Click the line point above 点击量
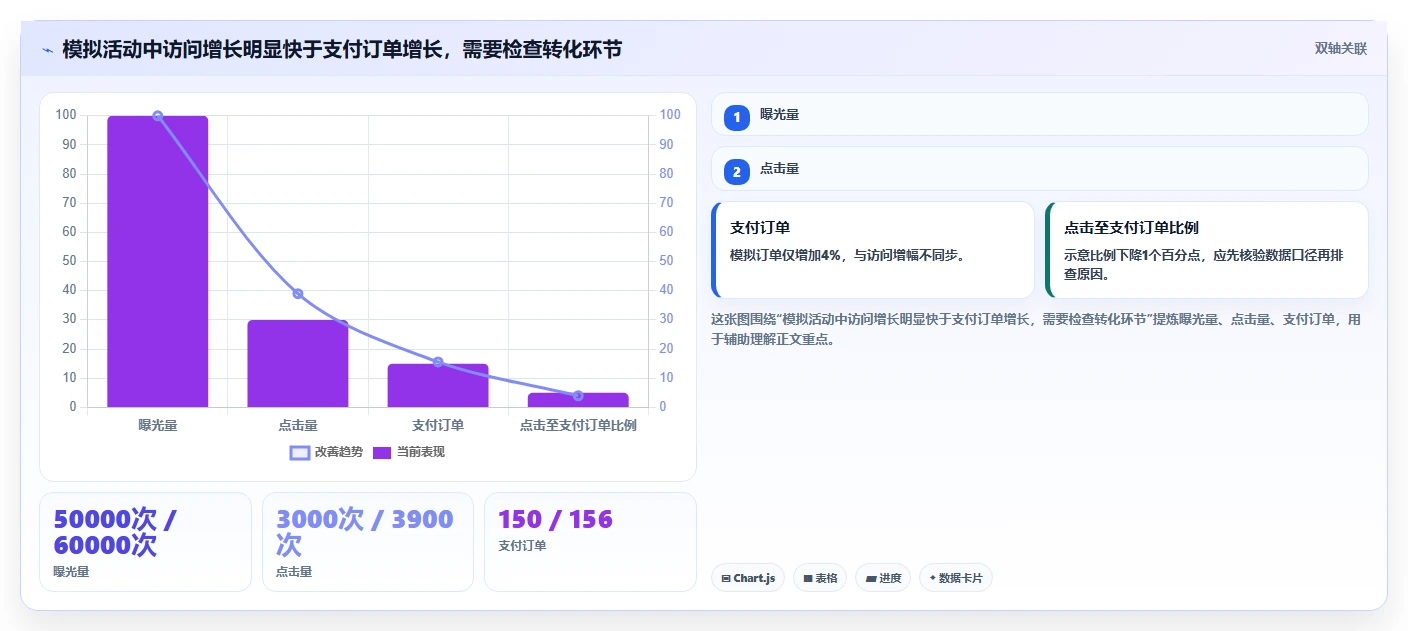Screen dimensions: 1408x631 pyautogui.click(x=298, y=294)
